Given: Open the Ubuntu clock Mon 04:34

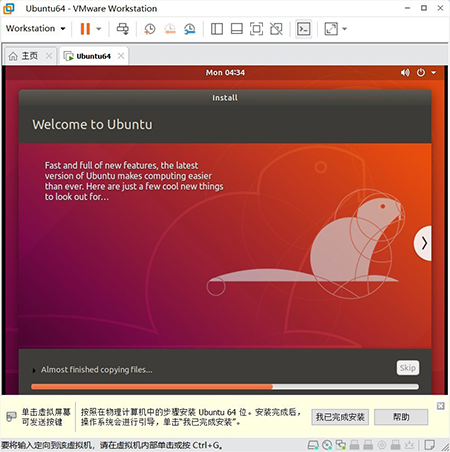Looking at the screenshot, I should (225, 72).
